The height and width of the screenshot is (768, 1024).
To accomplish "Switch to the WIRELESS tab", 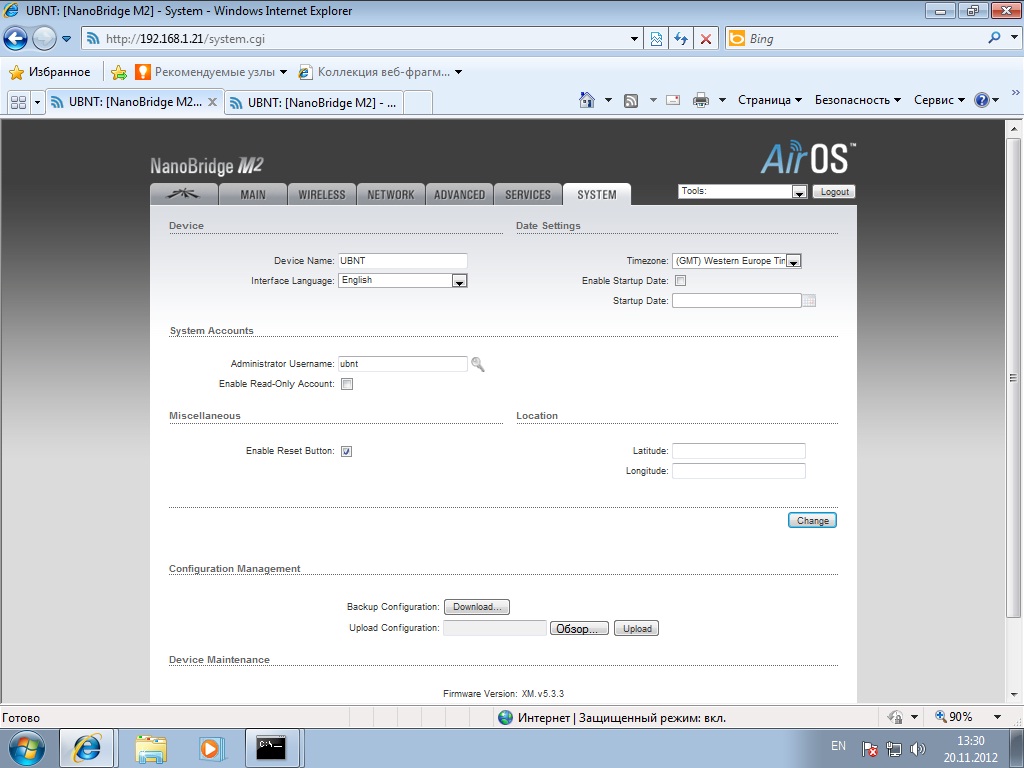I will coord(321,194).
